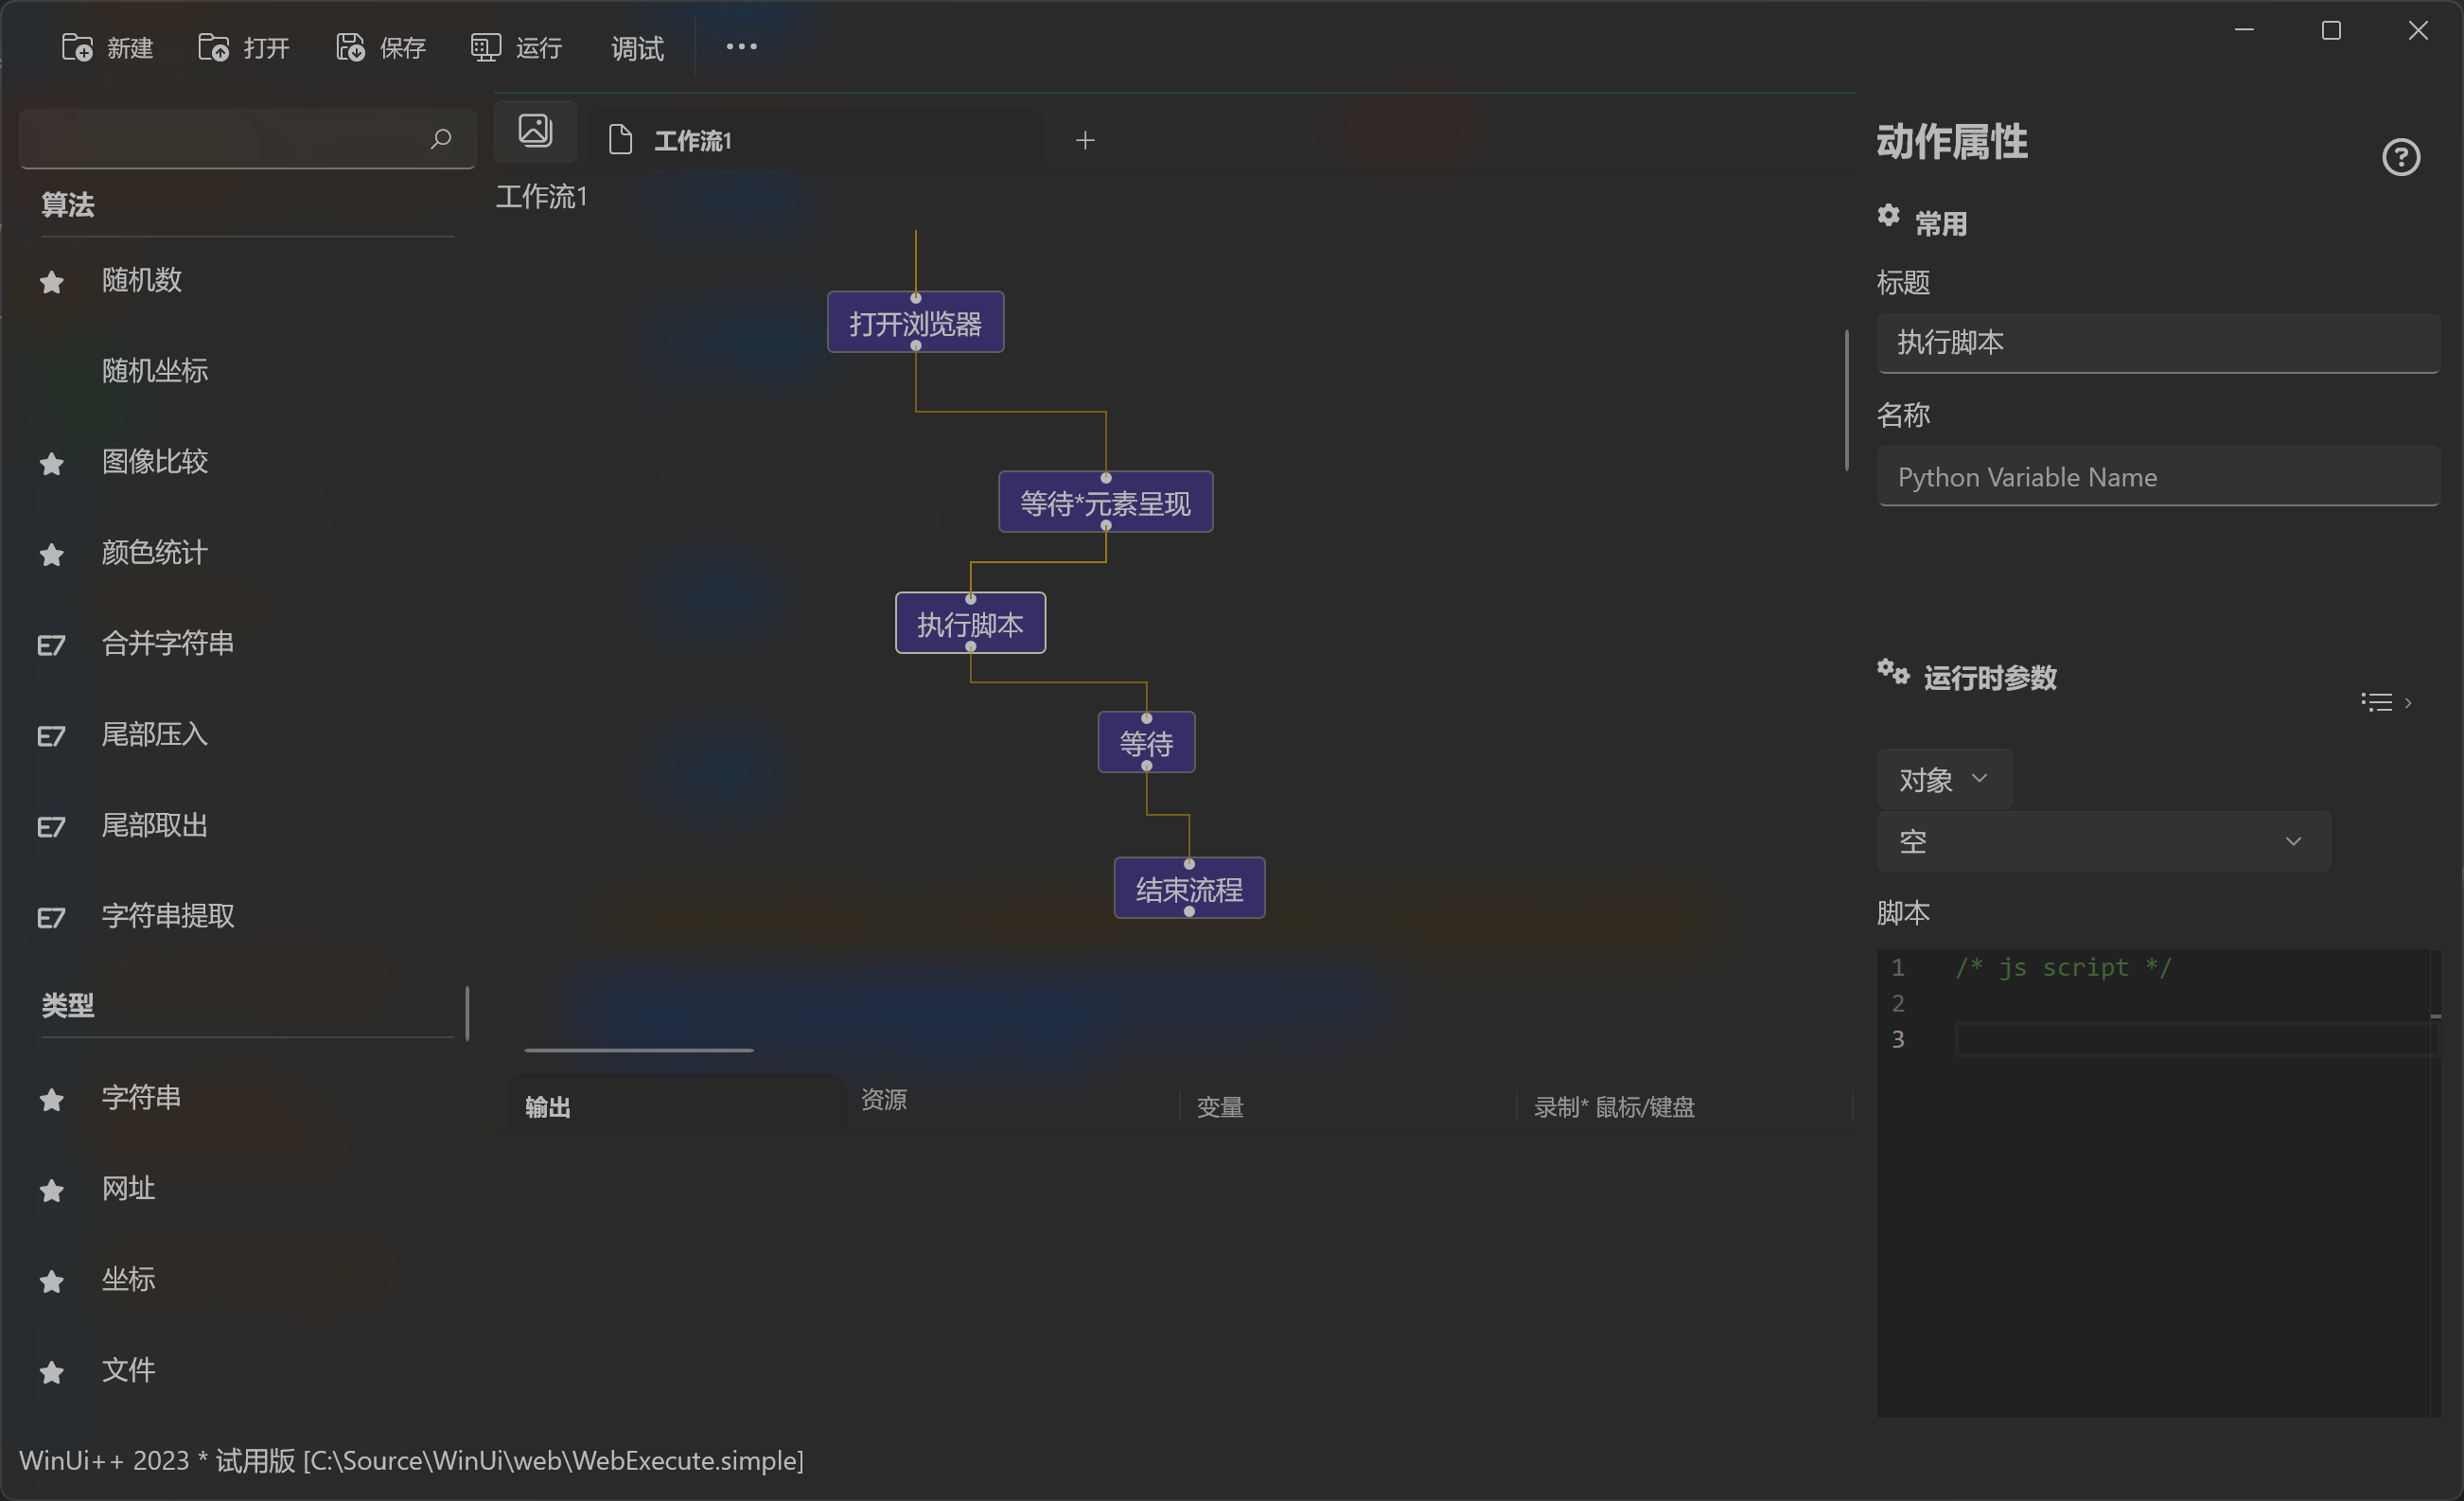Click the left panel vertical scrollbar
2464x1501 pixels.
tap(467, 1013)
